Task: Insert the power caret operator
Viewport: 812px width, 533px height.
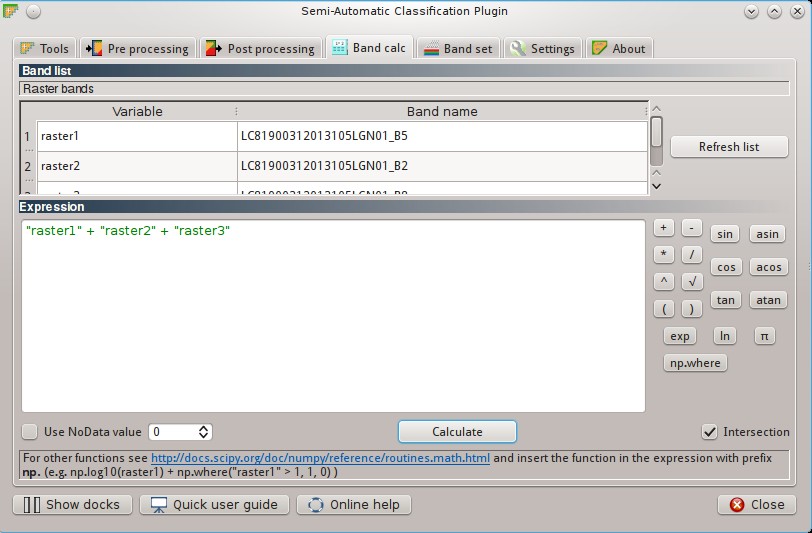Action: pos(664,281)
